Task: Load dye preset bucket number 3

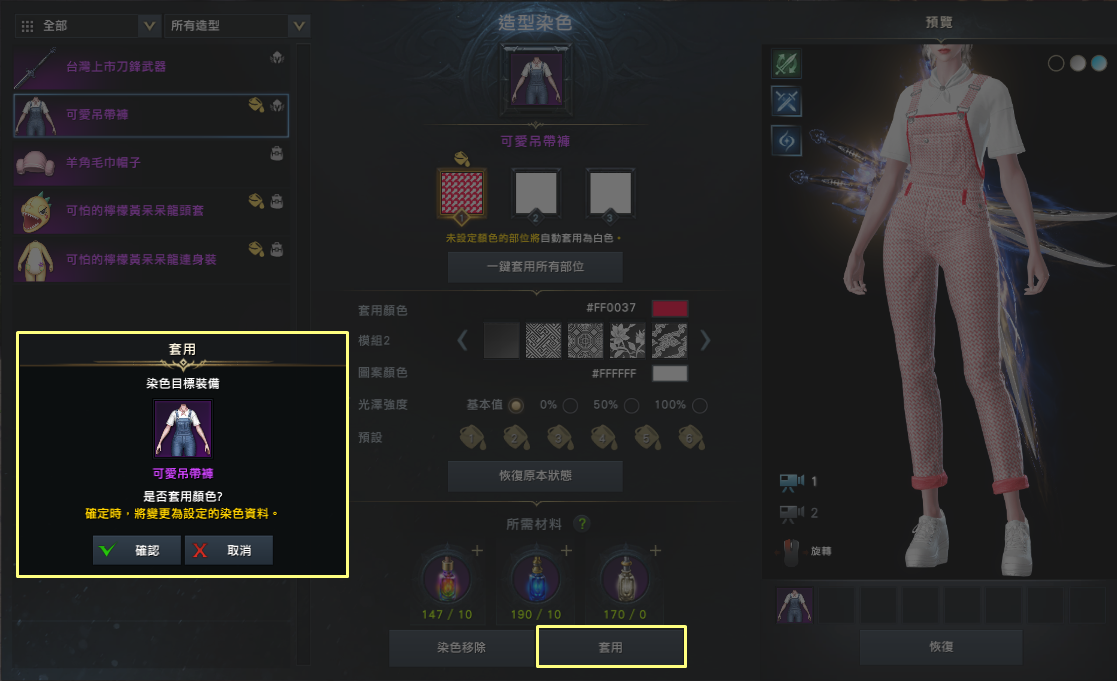Action: tap(560, 437)
